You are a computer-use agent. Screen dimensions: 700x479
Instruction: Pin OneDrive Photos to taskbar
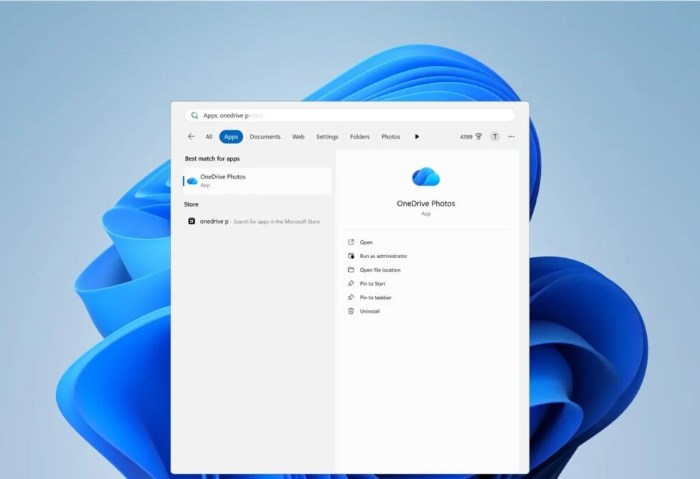tap(375, 297)
